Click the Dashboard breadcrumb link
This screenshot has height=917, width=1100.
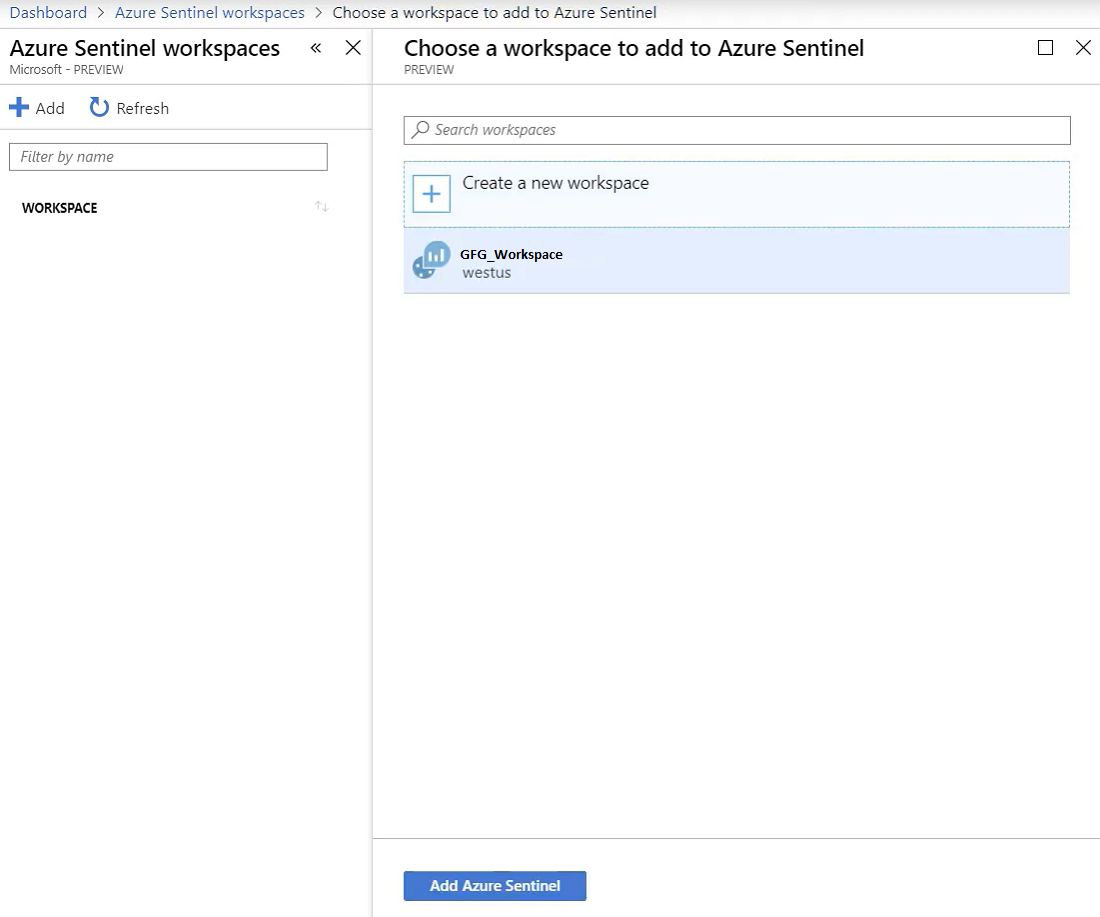[x=48, y=13]
